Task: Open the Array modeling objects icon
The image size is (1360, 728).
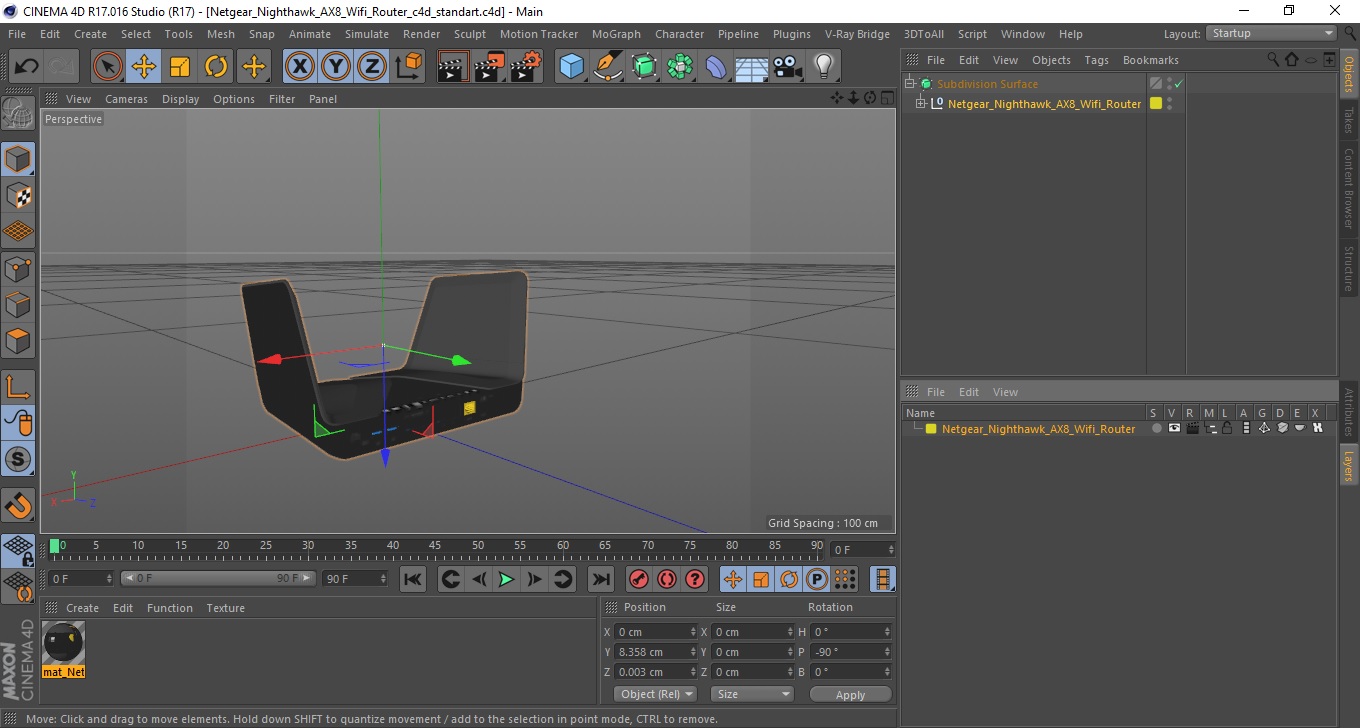Action: (x=680, y=67)
